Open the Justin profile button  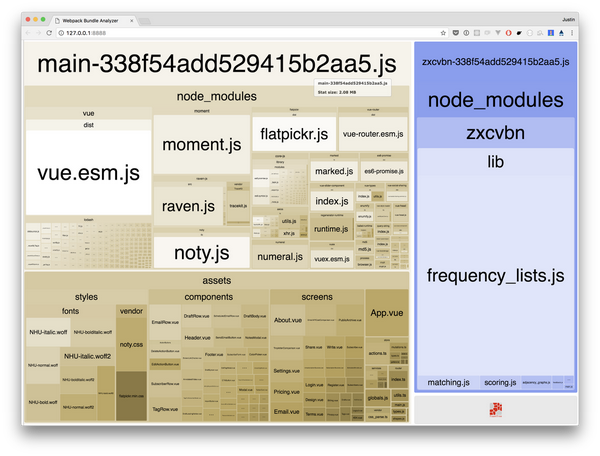568,20
